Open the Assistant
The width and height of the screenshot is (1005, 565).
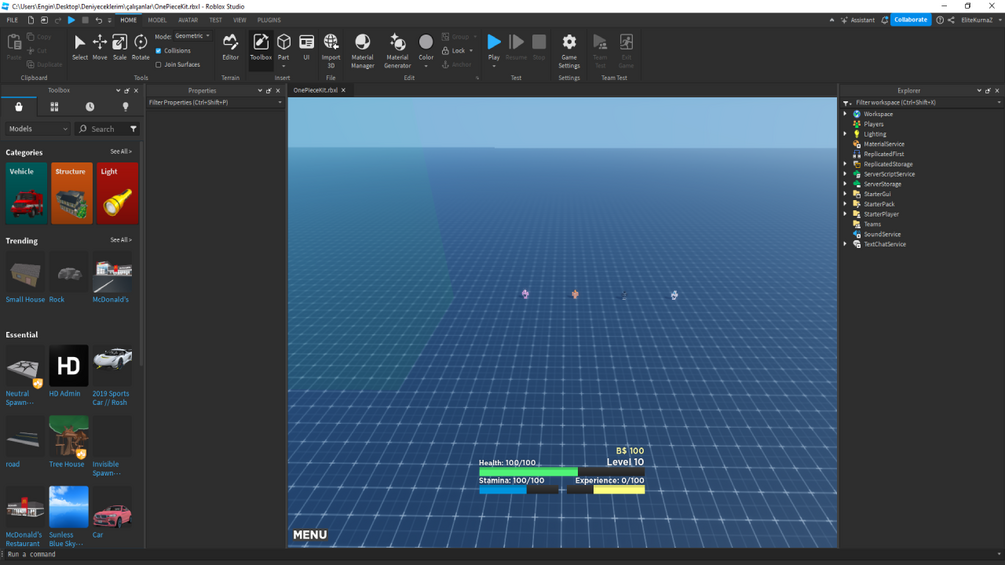858,20
